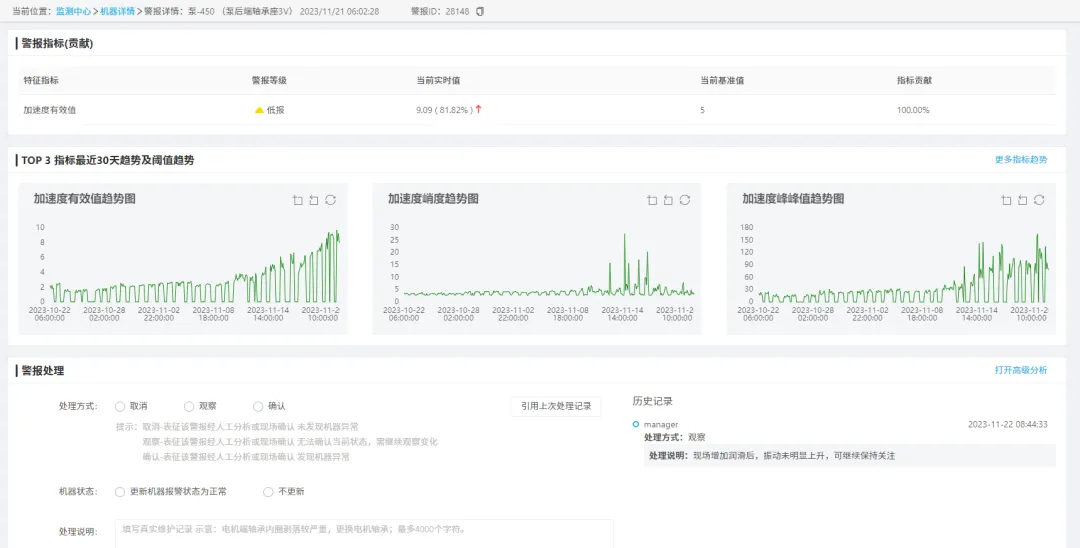Image resolution: width=1080 pixels, height=548 pixels.
Task: Choose the 不更新 machine status option
Action: click(268, 492)
